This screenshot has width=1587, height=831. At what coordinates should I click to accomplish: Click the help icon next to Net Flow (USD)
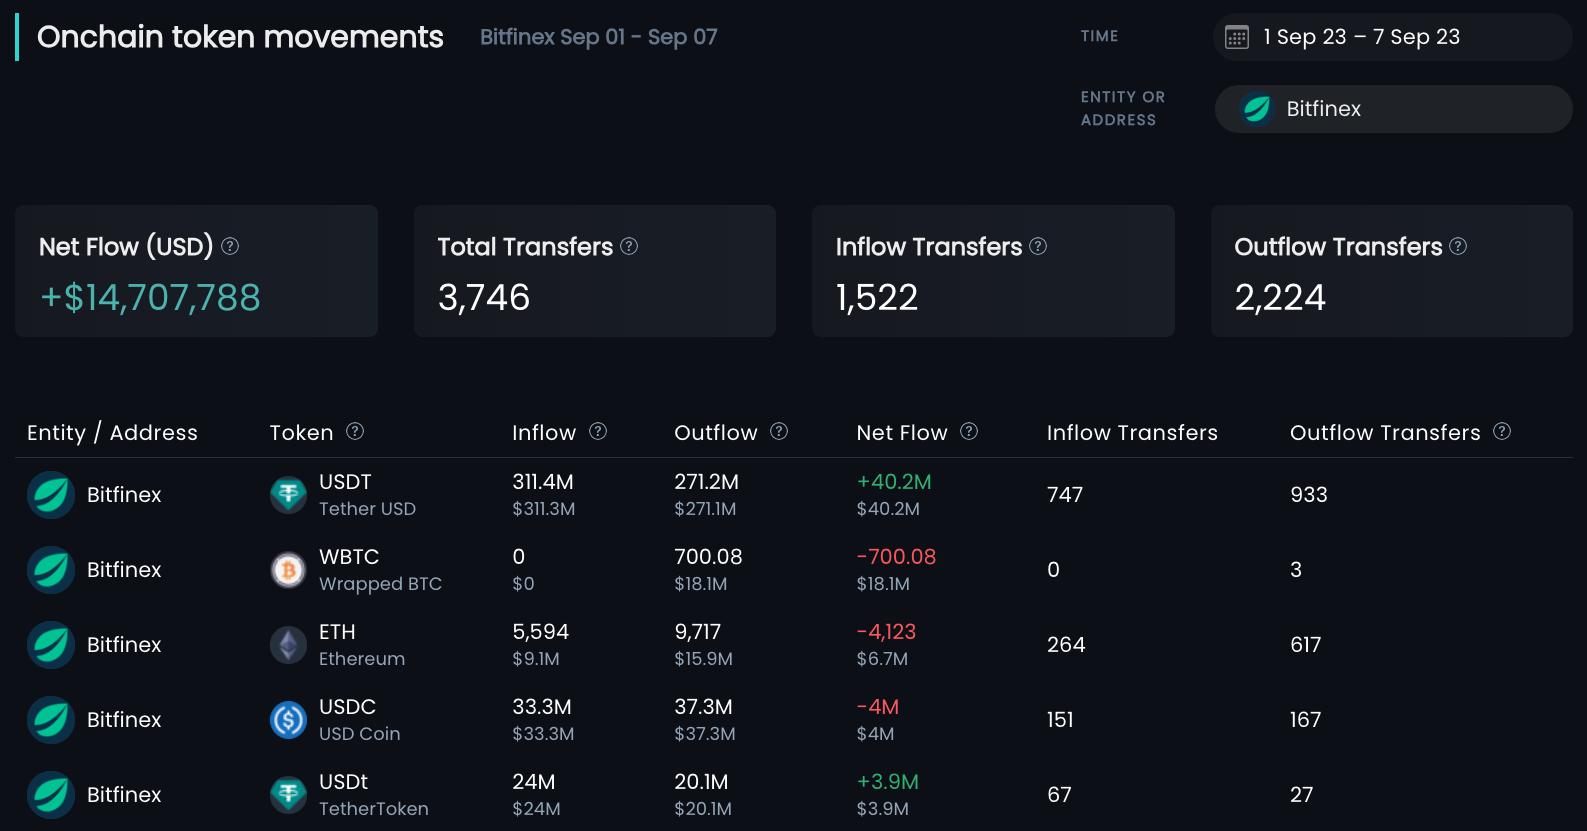[230, 246]
